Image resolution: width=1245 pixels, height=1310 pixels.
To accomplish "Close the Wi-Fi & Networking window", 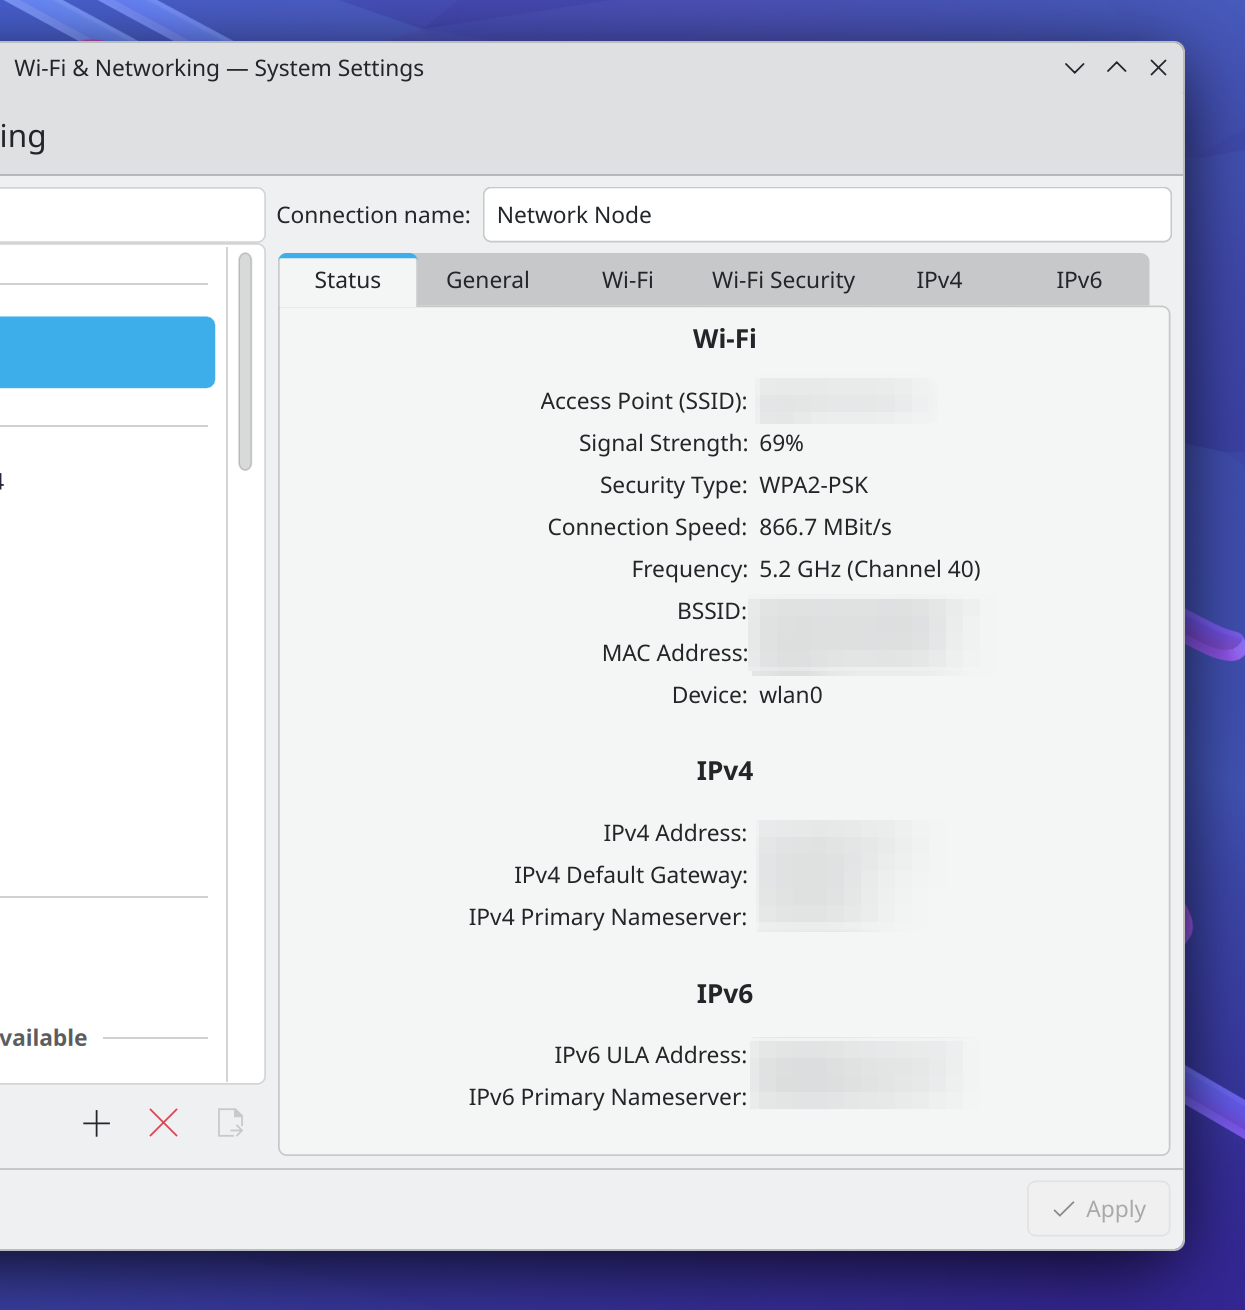I will coord(1158,68).
